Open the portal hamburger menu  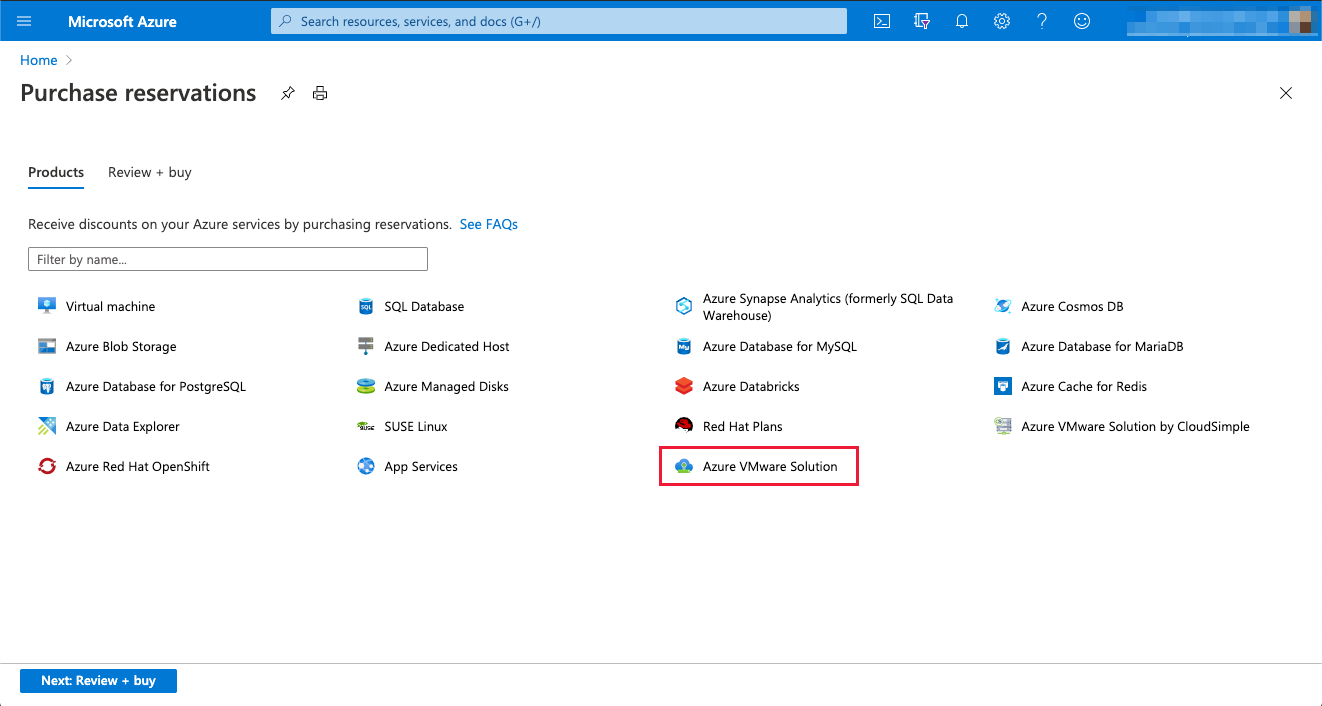point(25,21)
